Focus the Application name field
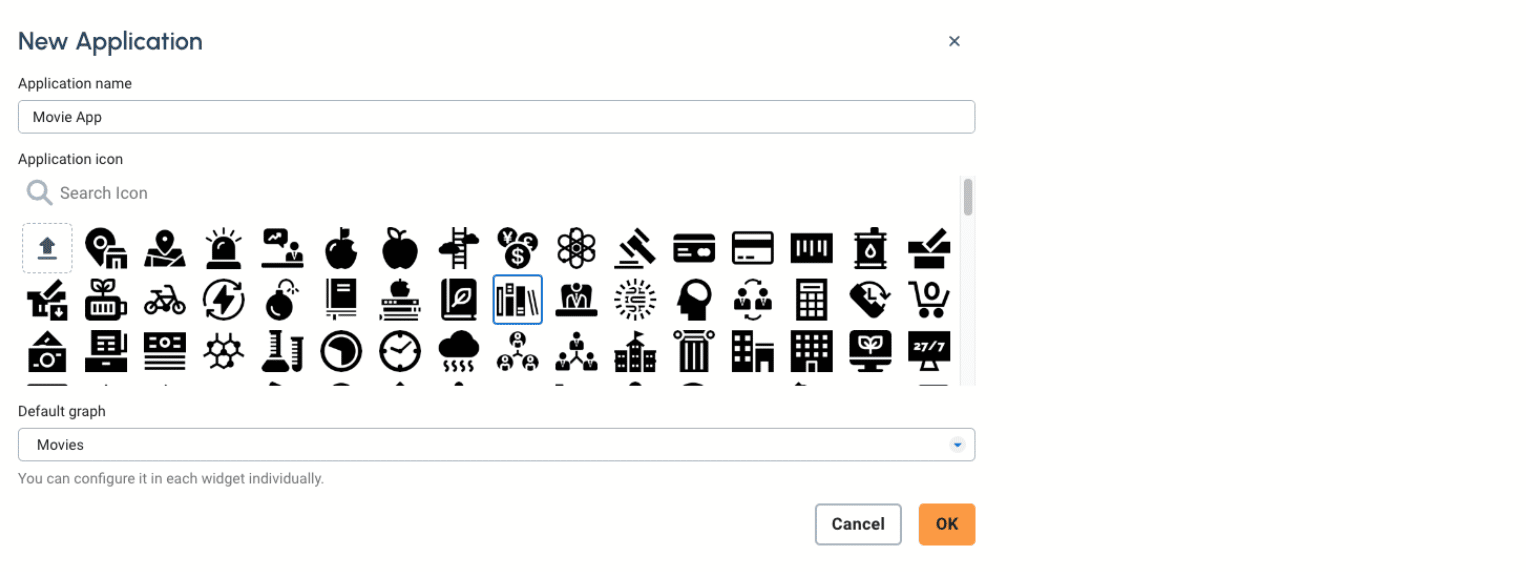This screenshot has height=572, width=1526. 496,117
